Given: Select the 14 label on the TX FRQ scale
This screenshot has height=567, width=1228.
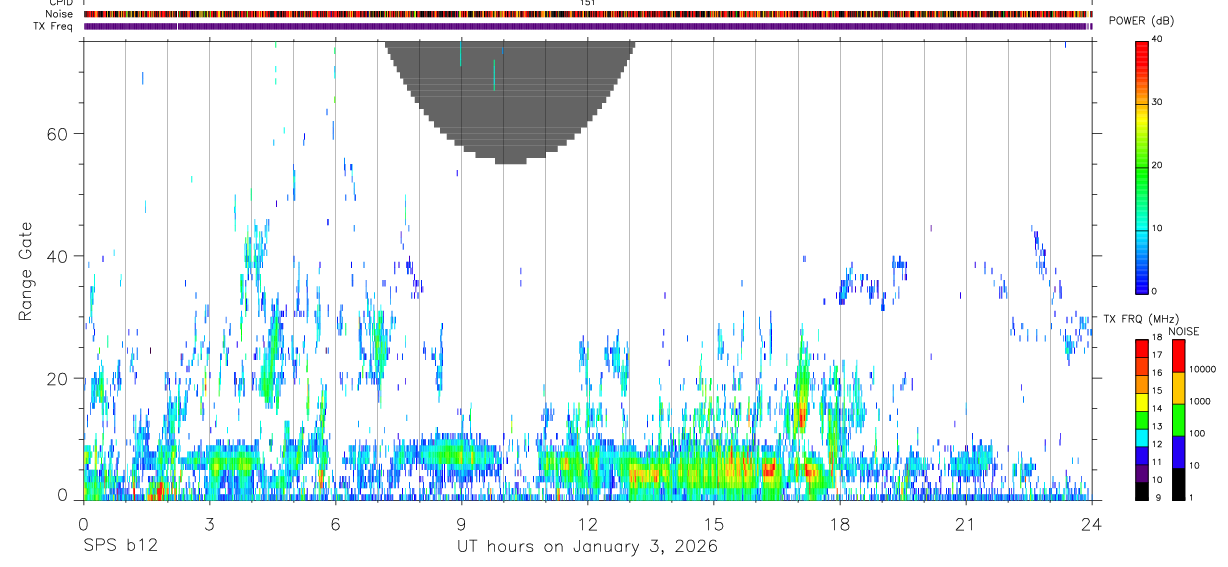Looking at the screenshot, I should point(1157,409).
